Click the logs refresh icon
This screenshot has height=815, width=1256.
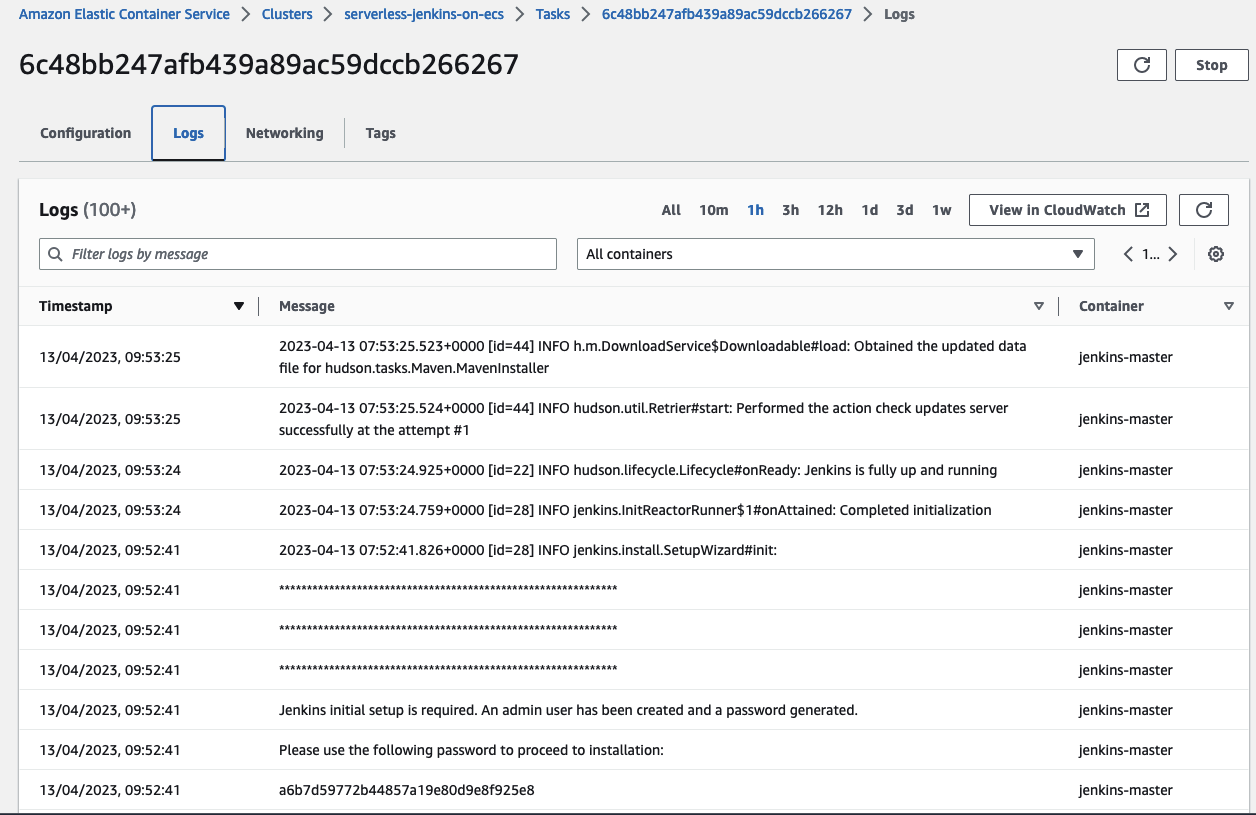coord(1203,210)
